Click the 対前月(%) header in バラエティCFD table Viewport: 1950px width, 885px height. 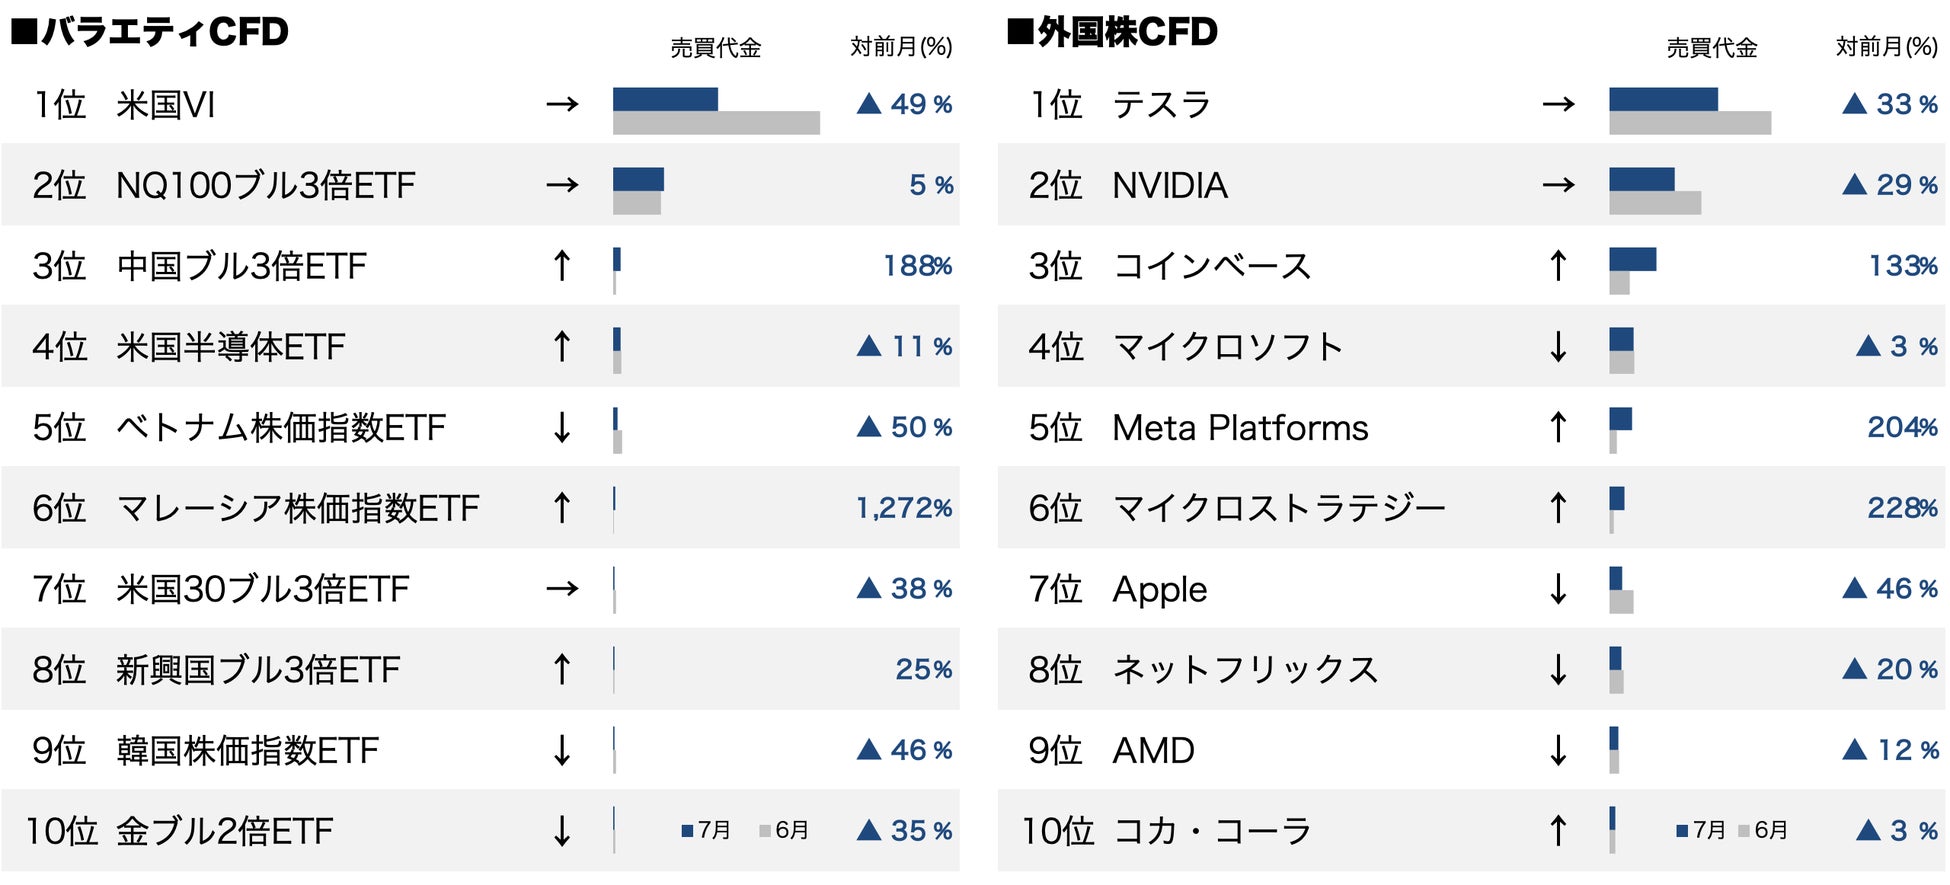point(901,47)
